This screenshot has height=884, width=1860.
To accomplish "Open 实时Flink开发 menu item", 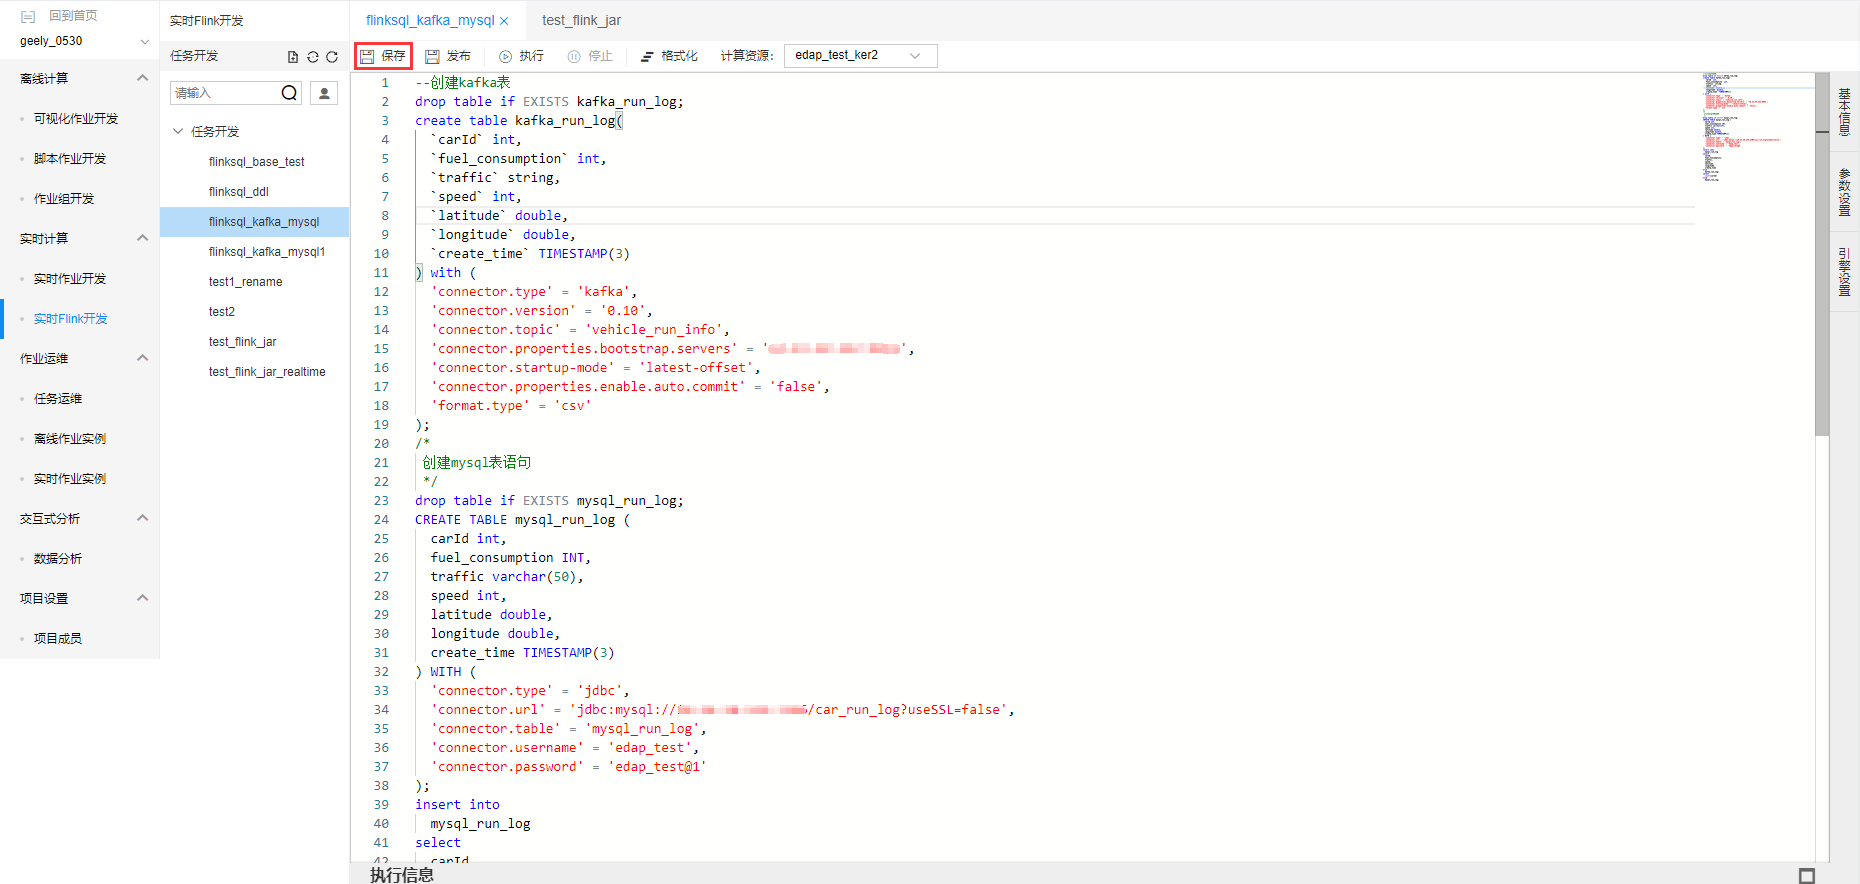I will click(x=70, y=319).
